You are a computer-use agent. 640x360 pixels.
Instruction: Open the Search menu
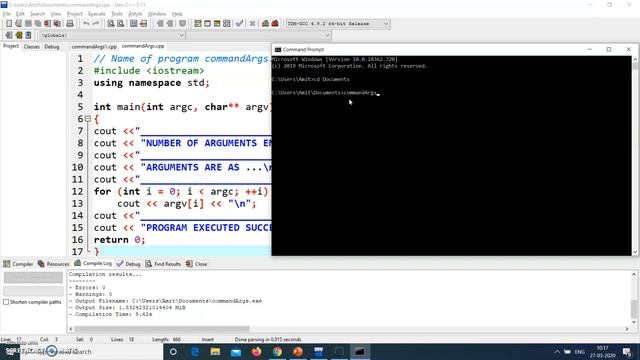(37, 14)
